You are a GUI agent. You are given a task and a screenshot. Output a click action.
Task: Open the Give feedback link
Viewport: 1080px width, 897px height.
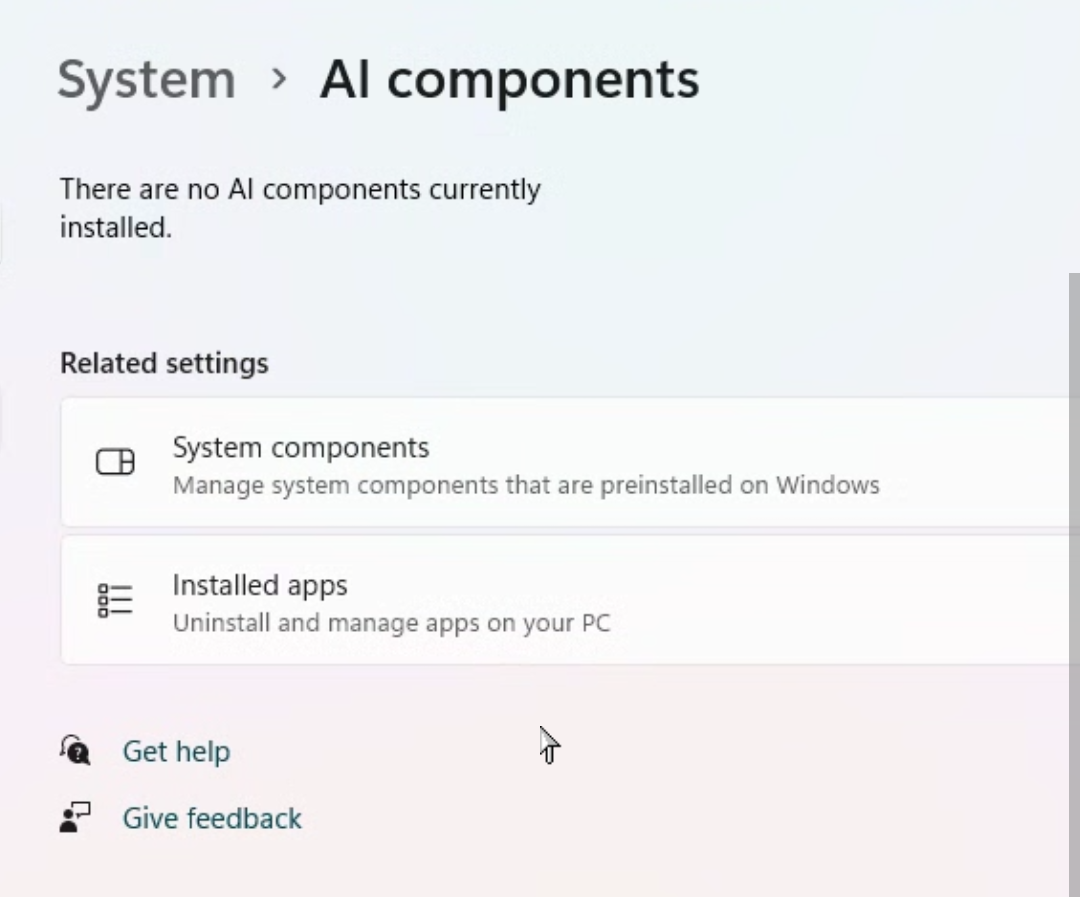pyautogui.click(x=212, y=819)
